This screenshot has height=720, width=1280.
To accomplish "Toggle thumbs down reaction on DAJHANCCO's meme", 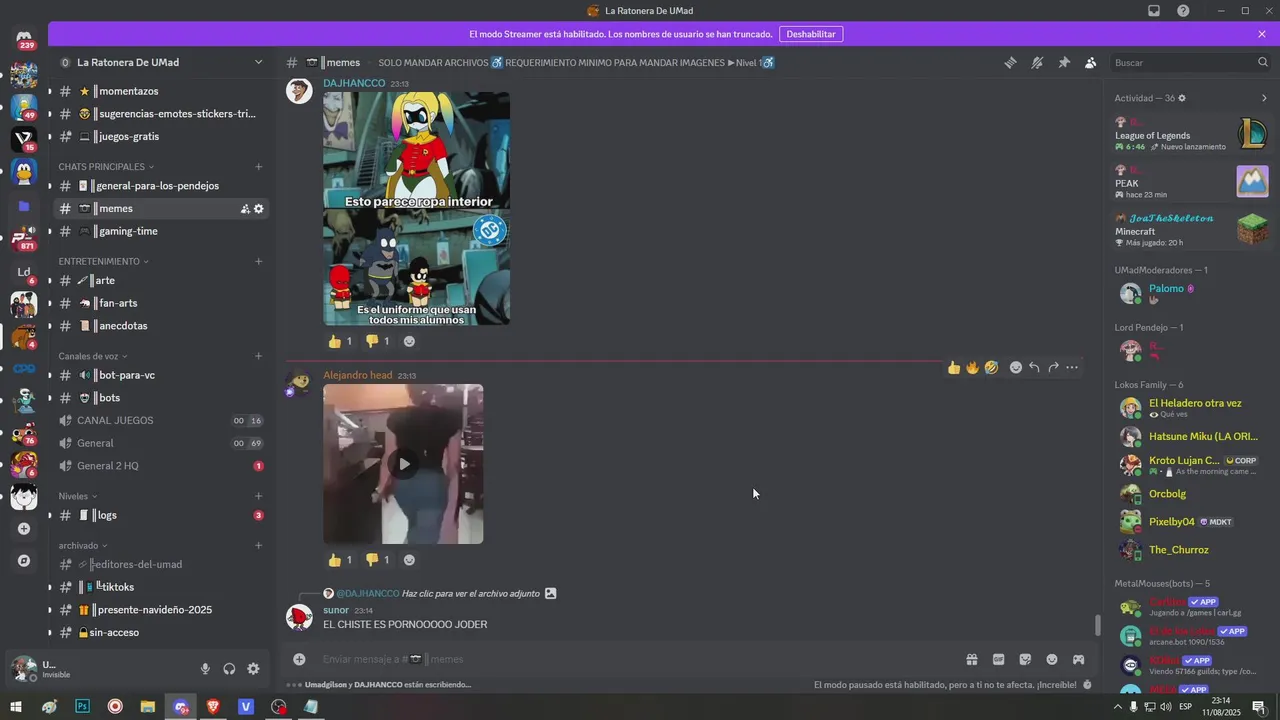I will point(377,341).
